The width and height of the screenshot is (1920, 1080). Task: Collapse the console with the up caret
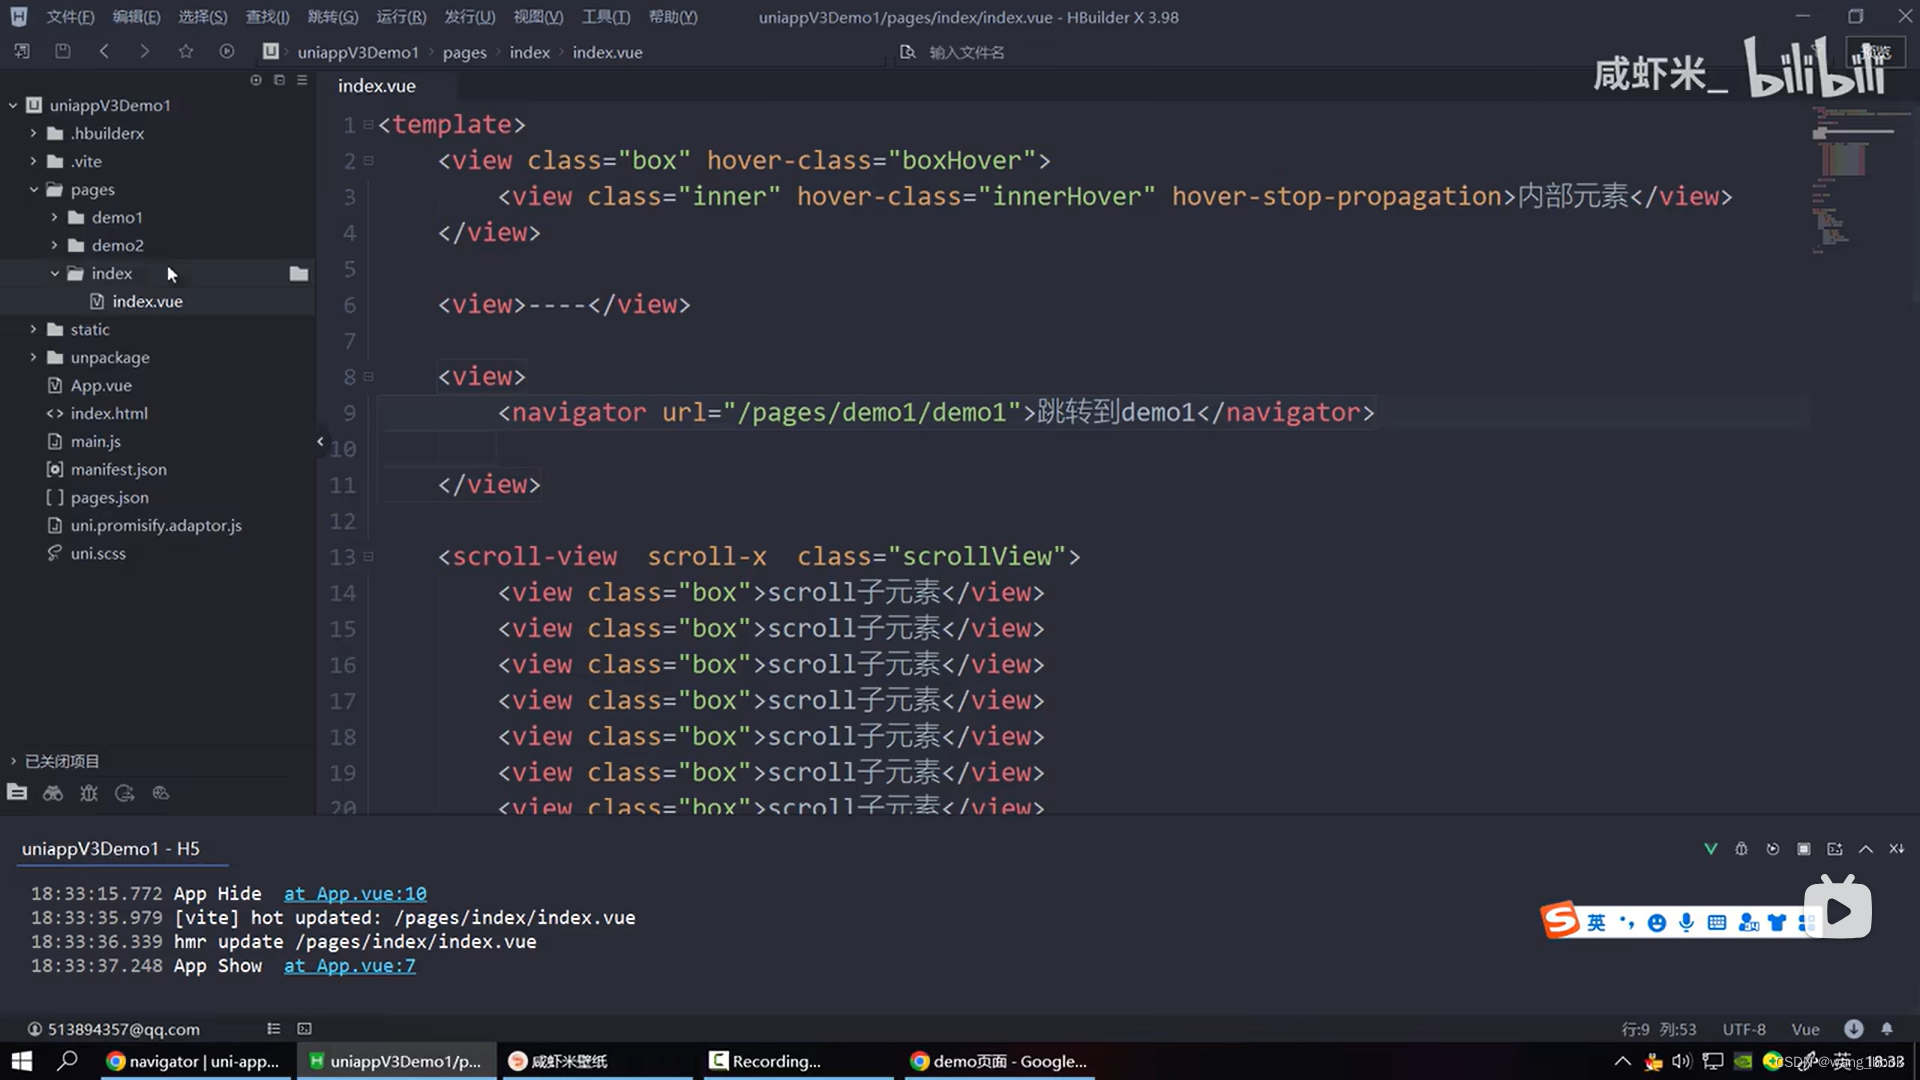[1866, 849]
